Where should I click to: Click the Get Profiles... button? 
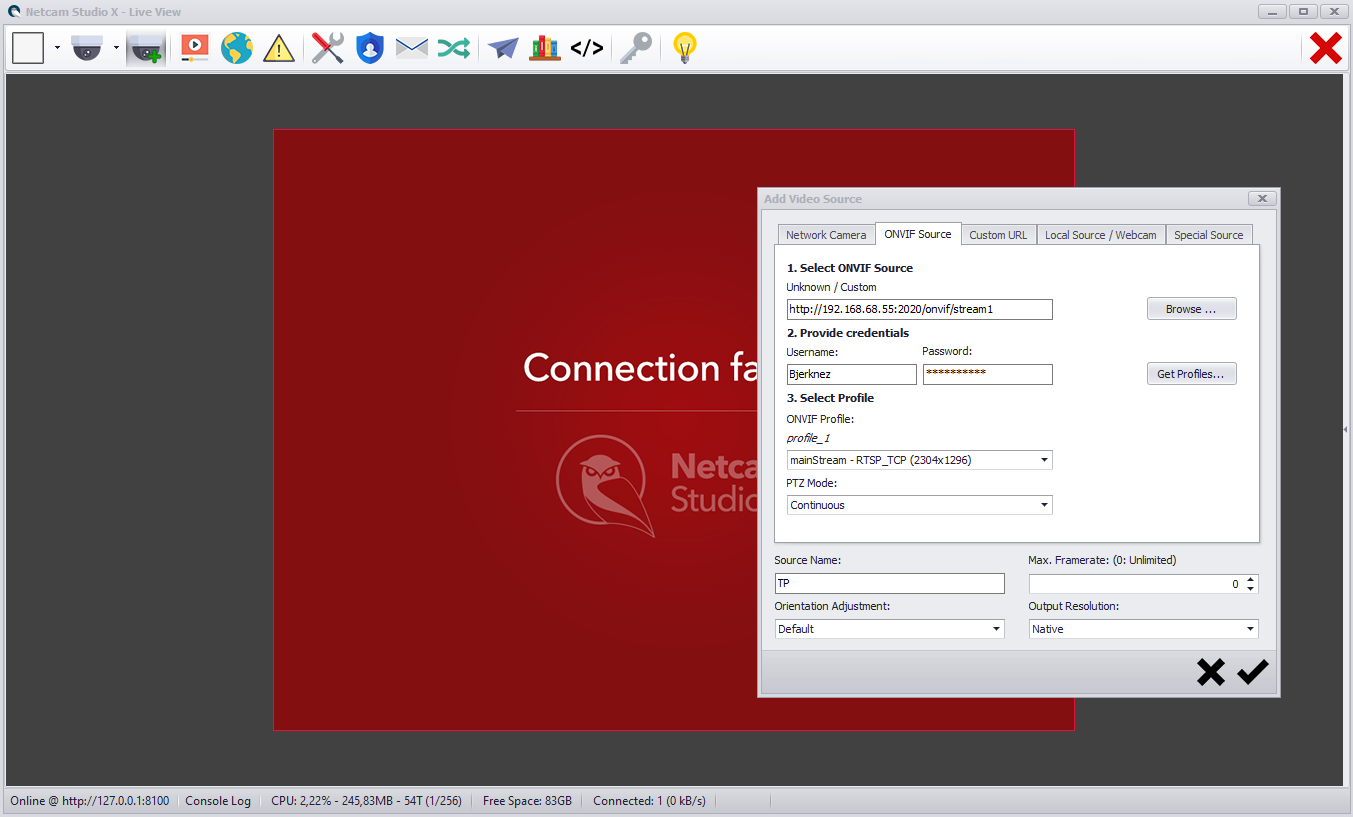1191,374
